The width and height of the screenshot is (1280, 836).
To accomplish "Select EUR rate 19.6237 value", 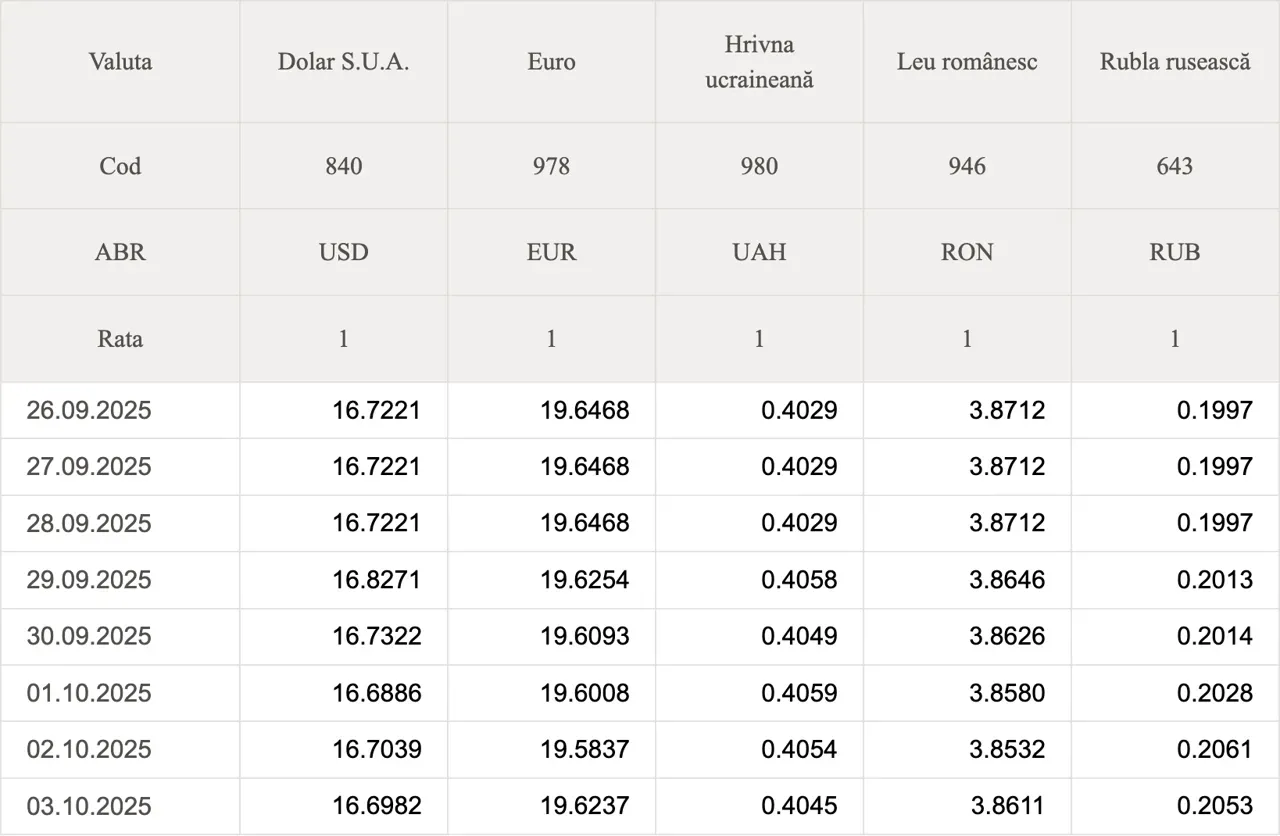I will click(584, 806).
